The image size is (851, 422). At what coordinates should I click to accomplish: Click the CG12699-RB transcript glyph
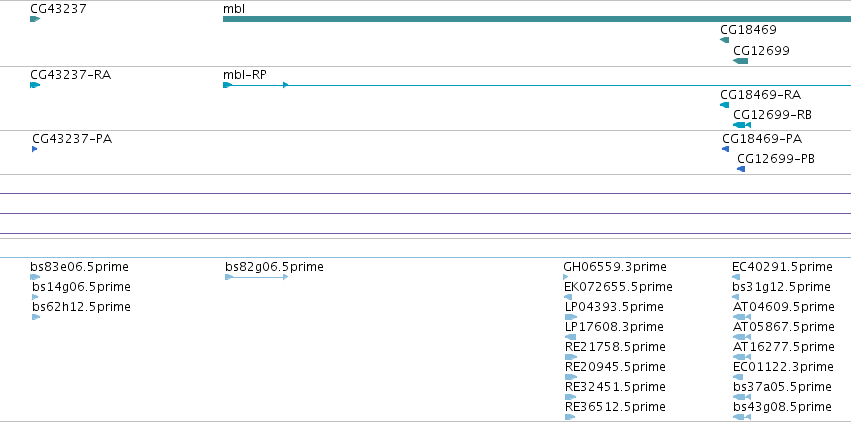[x=742, y=125]
